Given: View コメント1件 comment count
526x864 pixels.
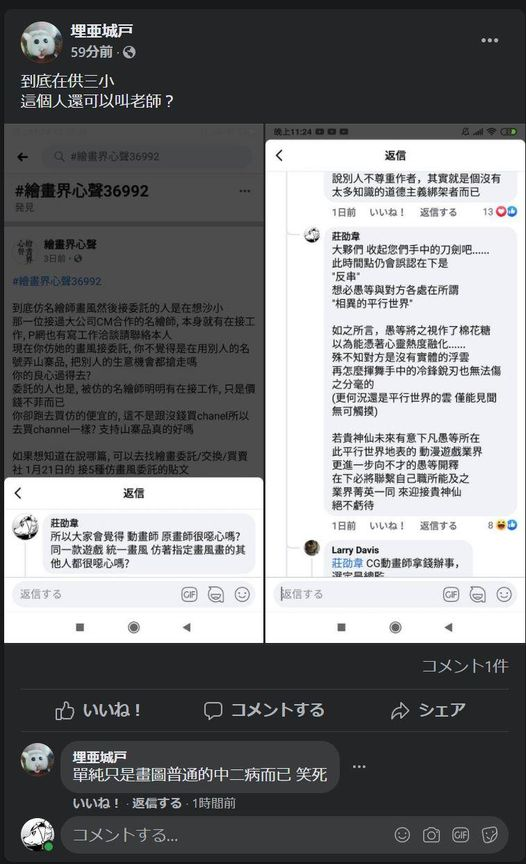Looking at the screenshot, I should click(465, 666).
